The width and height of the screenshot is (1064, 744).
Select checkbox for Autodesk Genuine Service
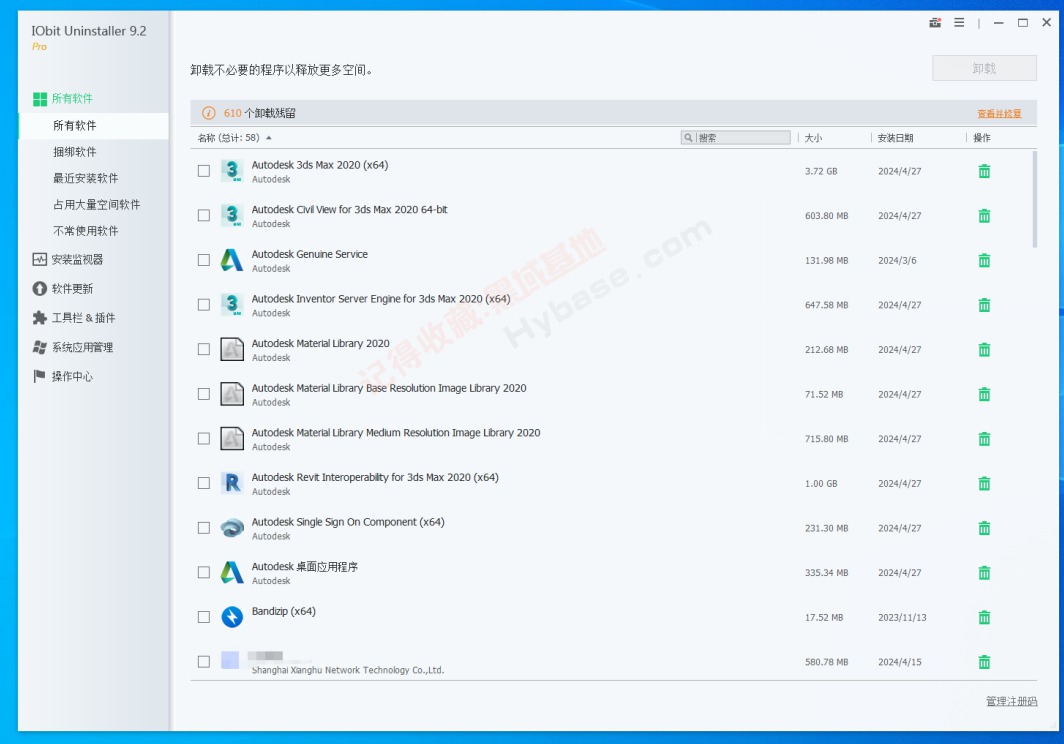(204, 260)
